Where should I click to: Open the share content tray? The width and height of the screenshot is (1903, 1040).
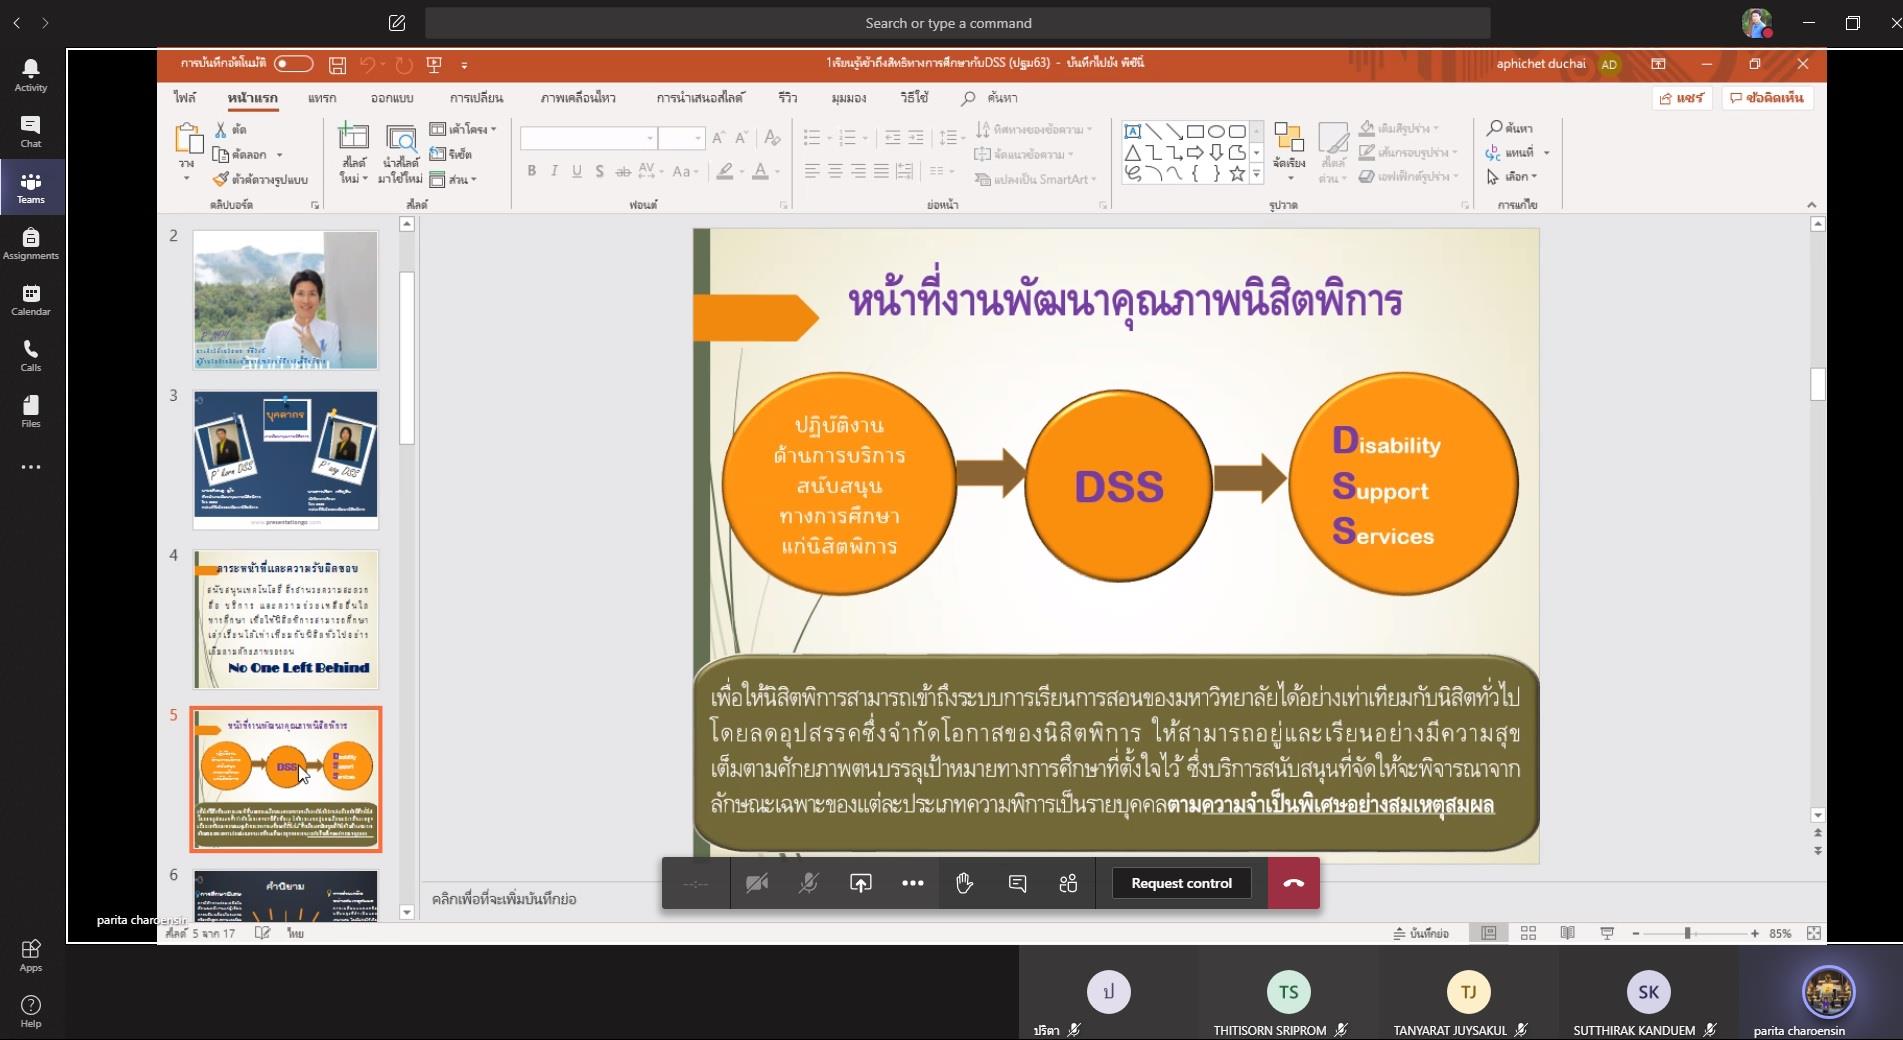pos(860,883)
